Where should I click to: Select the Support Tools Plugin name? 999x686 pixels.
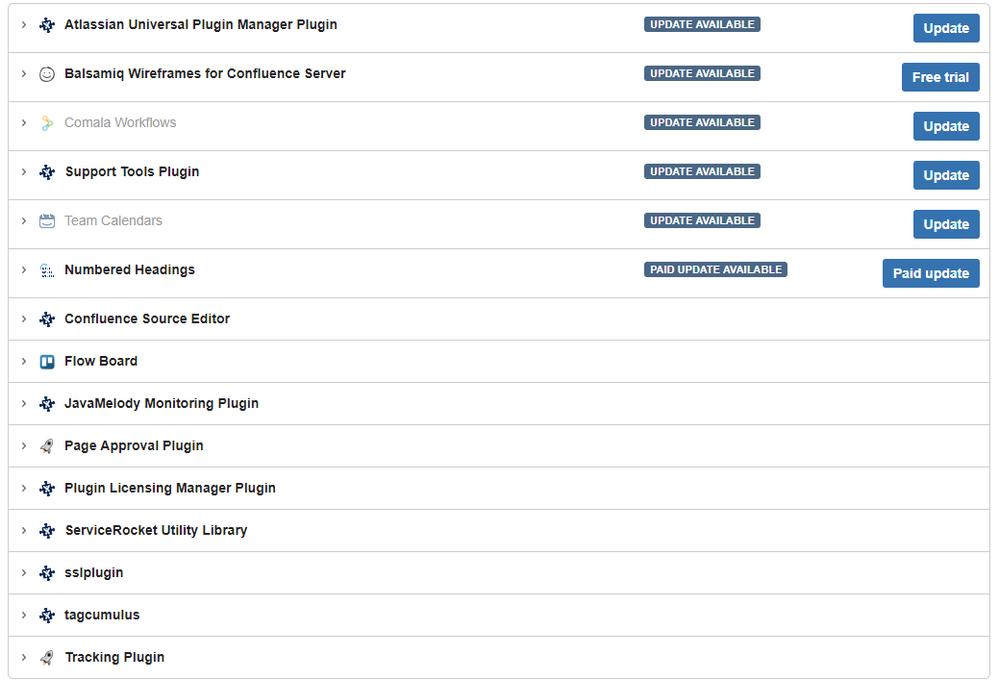pyautogui.click(x=132, y=172)
